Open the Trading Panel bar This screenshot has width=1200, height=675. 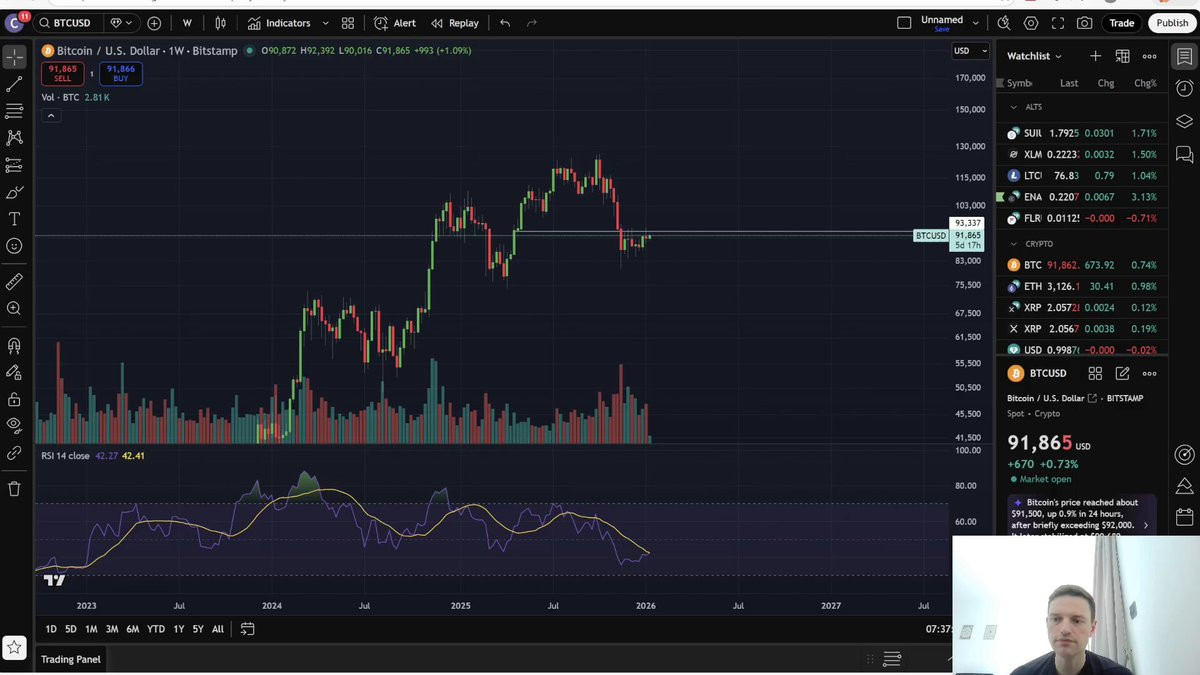pyautogui.click(x=71, y=659)
